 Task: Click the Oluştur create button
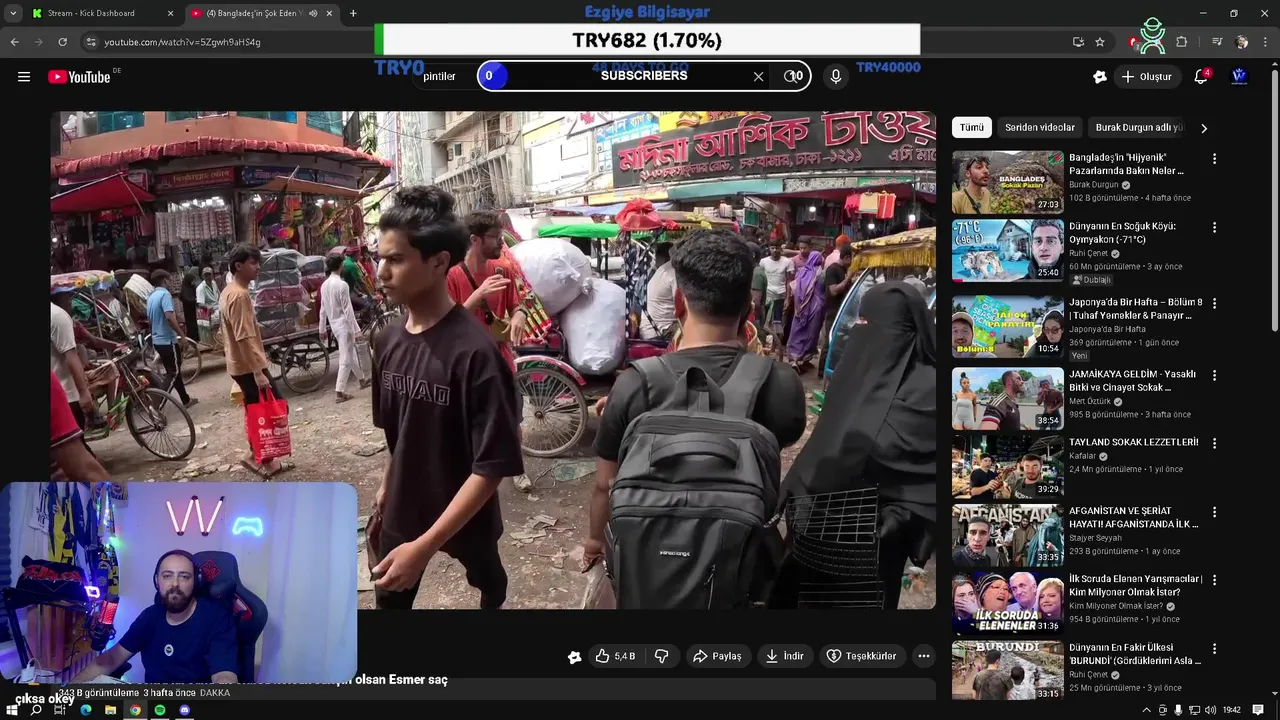click(x=1146, y=77)
